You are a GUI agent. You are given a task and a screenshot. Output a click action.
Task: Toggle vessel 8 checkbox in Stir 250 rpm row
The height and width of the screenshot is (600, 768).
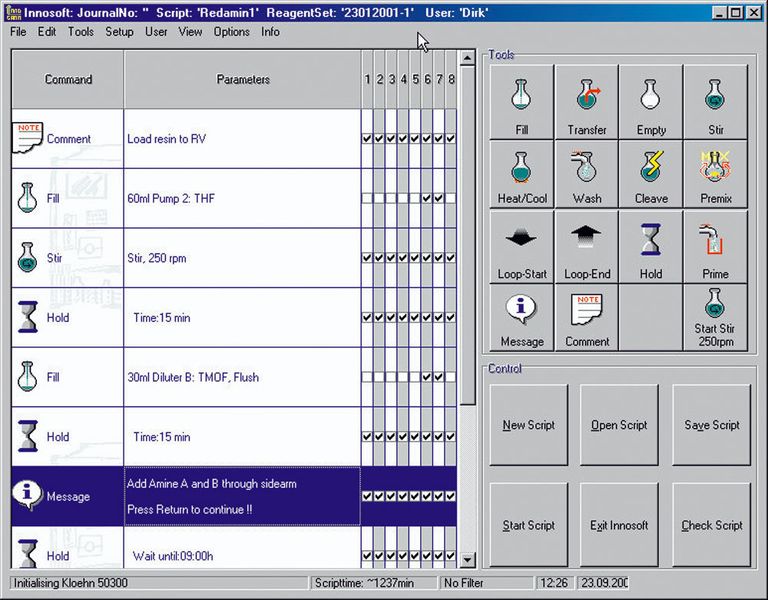point(451,258)
